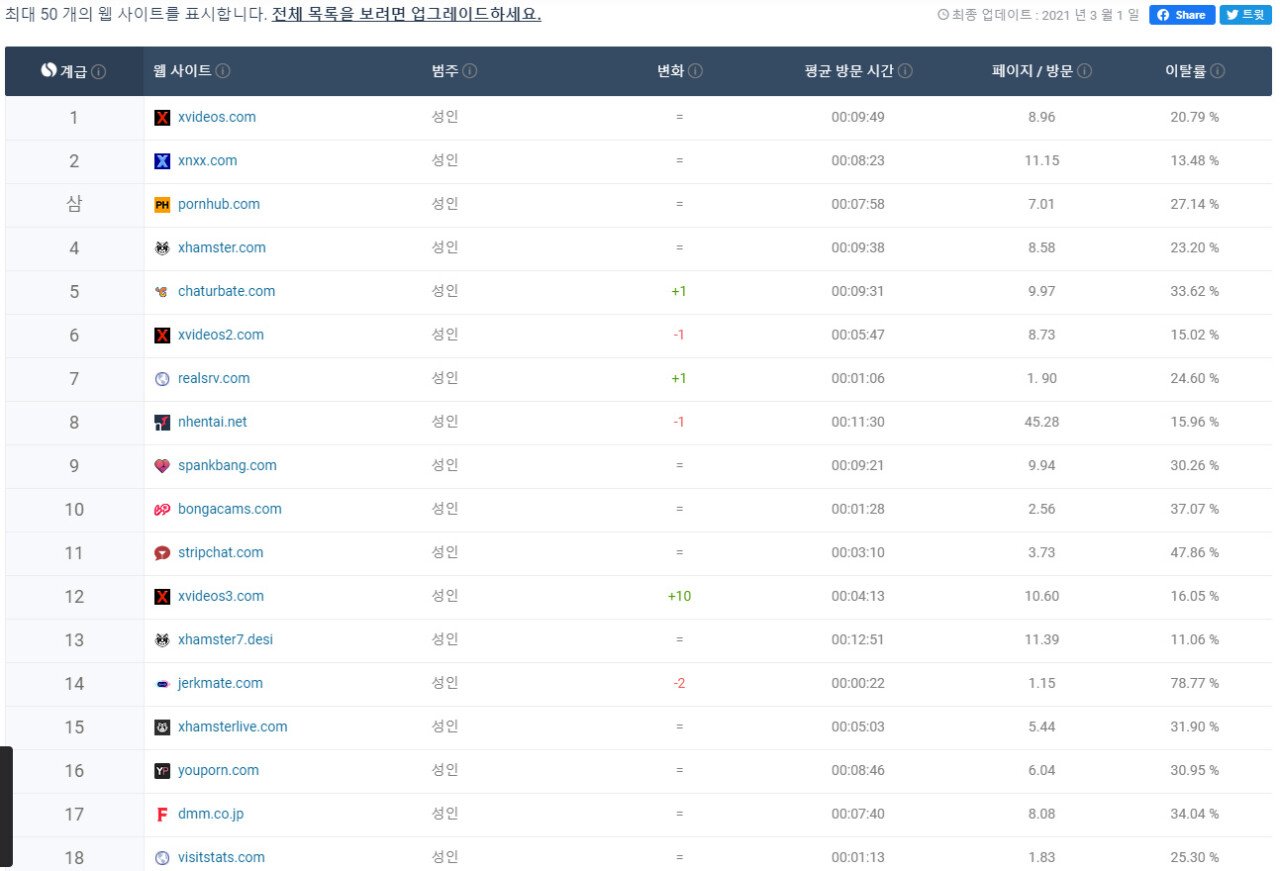
Task: Click the PH favicon next to pornhub.com
Action: (x=163, y=204)
